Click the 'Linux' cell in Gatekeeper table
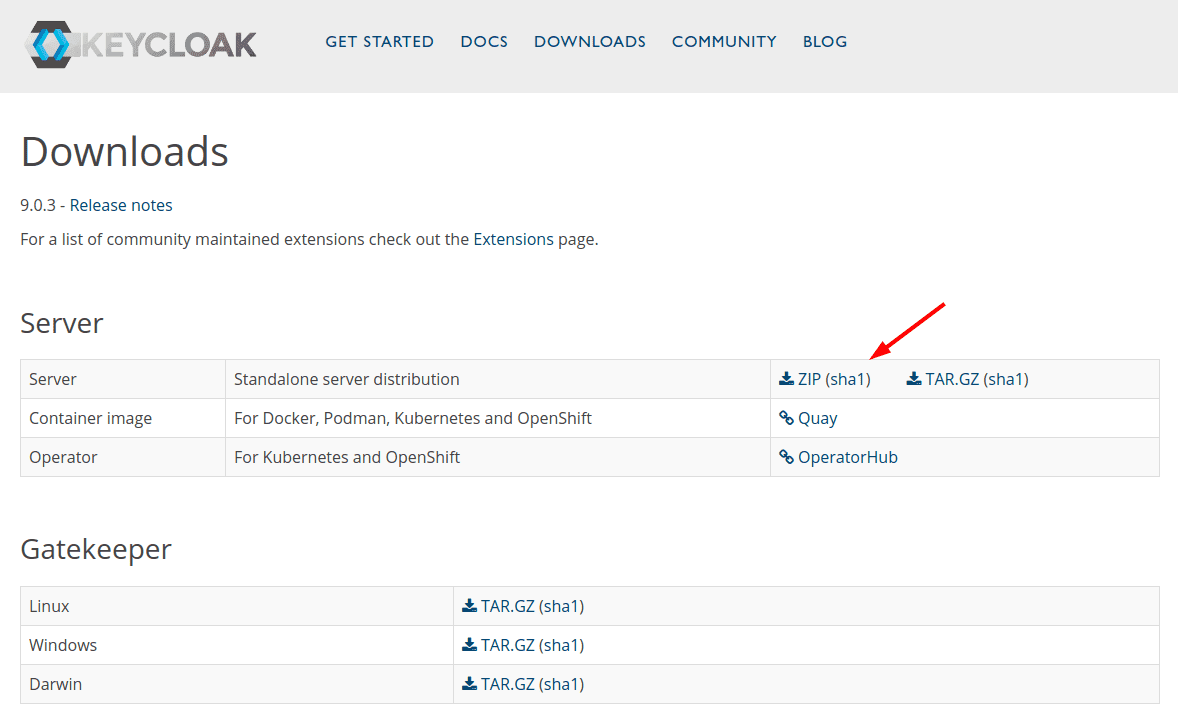The width and height of the screenshot is (1178, 717). [x=237, y=606]
